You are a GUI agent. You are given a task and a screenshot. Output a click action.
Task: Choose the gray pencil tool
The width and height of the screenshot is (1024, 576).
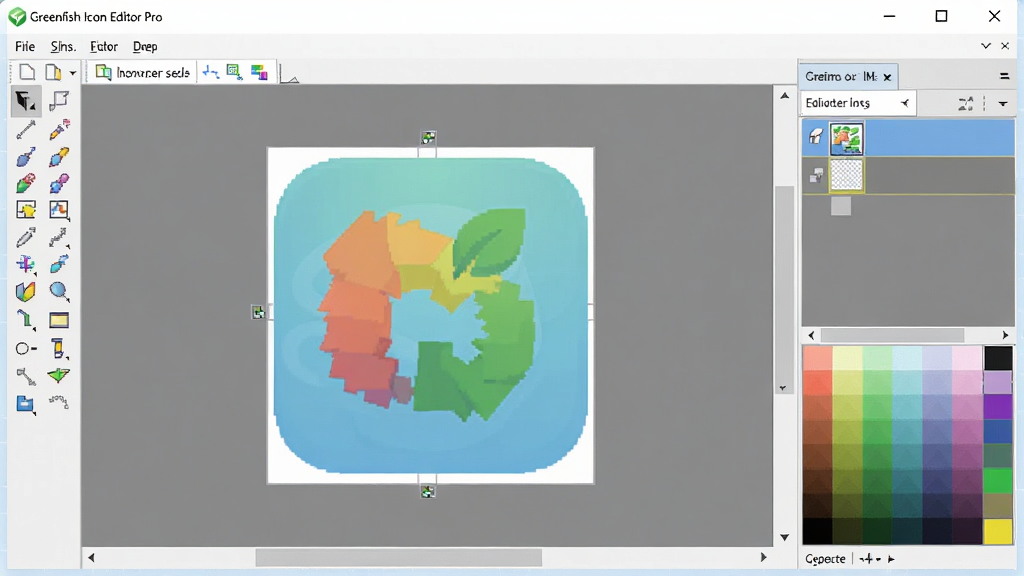point(25,237)
